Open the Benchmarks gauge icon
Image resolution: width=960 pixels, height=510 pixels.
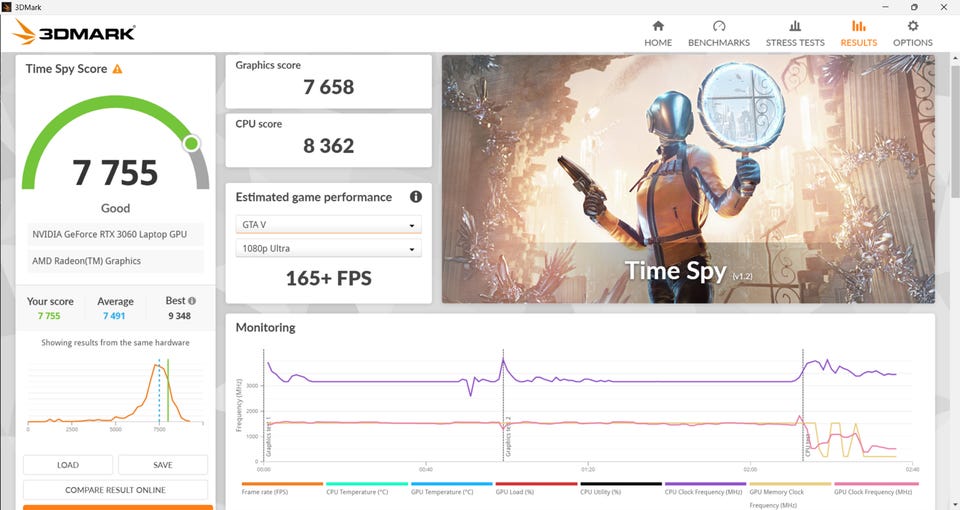(719, 26)
